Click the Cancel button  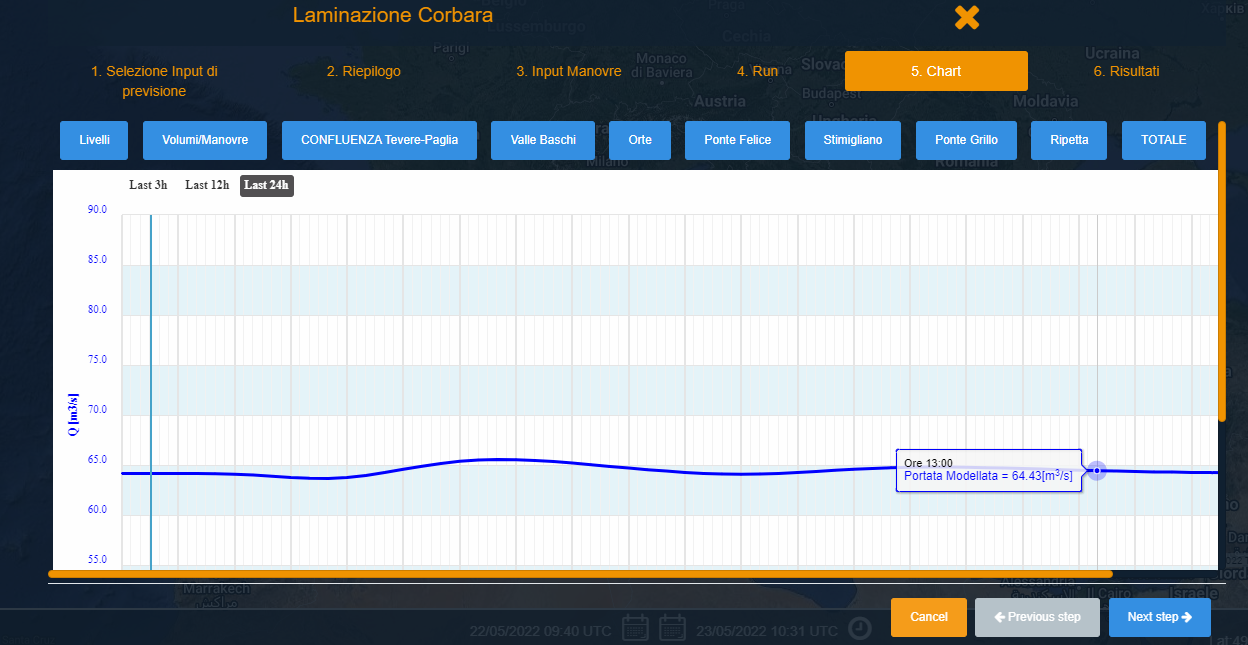click(929, 617)
